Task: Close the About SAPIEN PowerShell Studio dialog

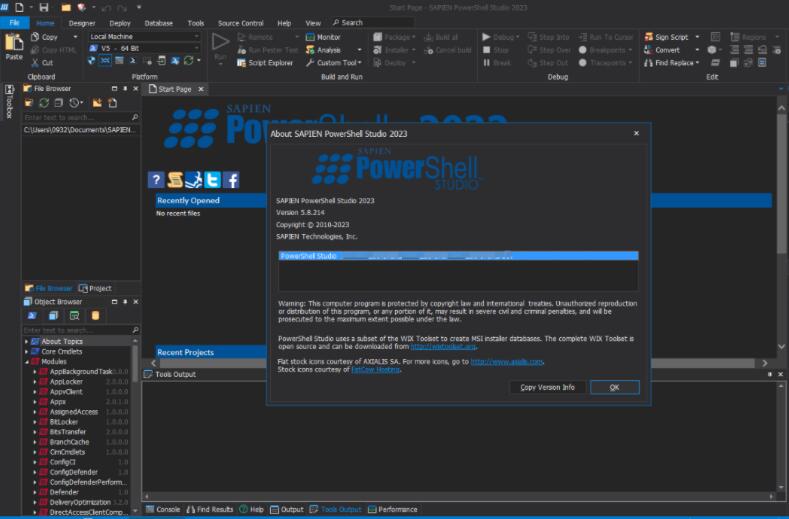Action: [x=637, y=133]
